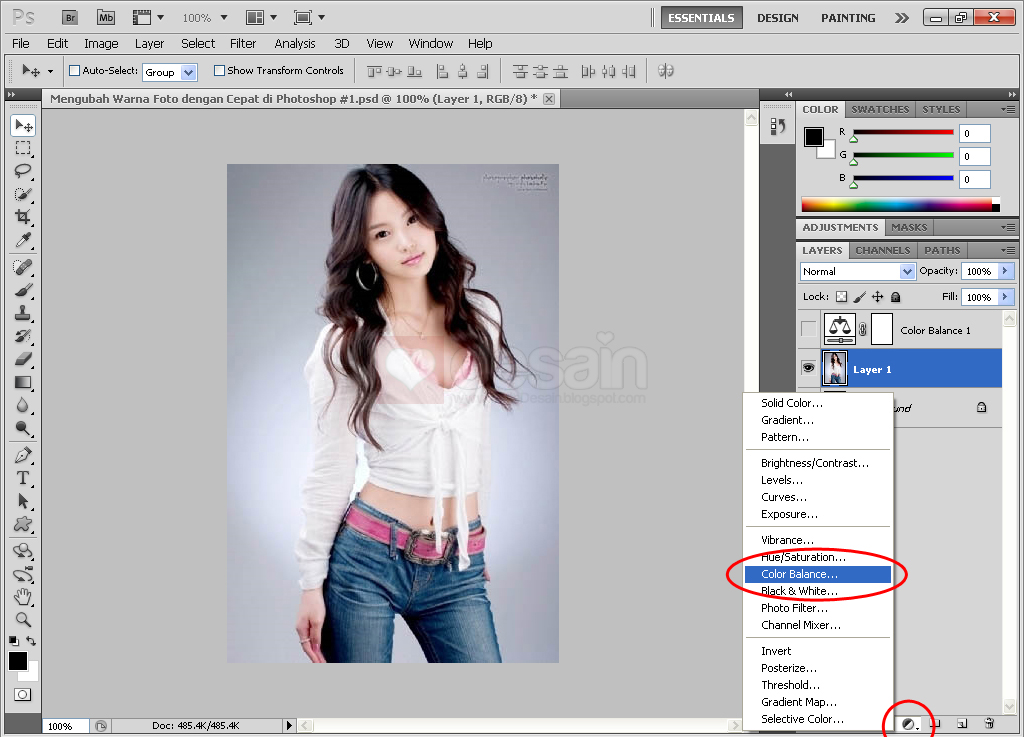The height and width of the screenshot is (737, 1024).
Task: Select the Eyedropper tool
Action: click(23, 240)
